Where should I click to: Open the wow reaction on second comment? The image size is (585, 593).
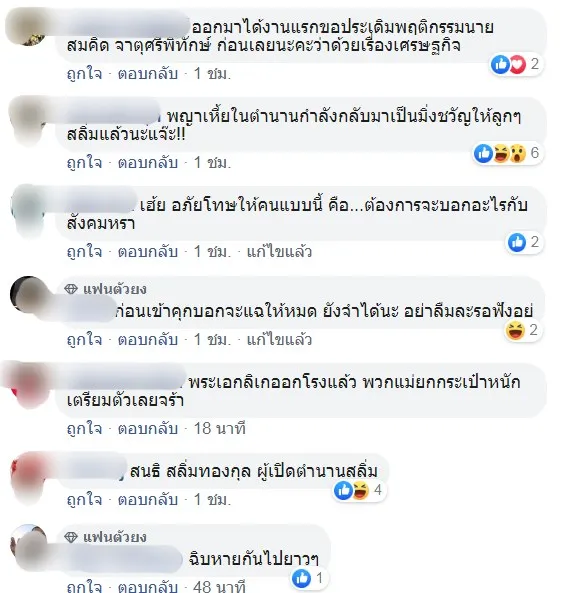point(517,153)
